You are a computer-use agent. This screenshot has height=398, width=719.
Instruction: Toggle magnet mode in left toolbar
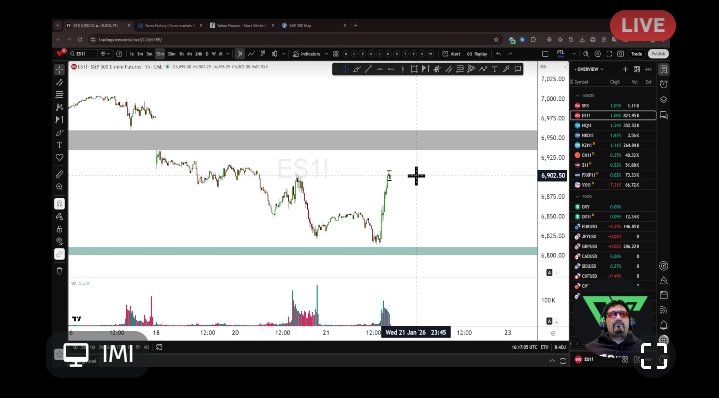point(59,204)
